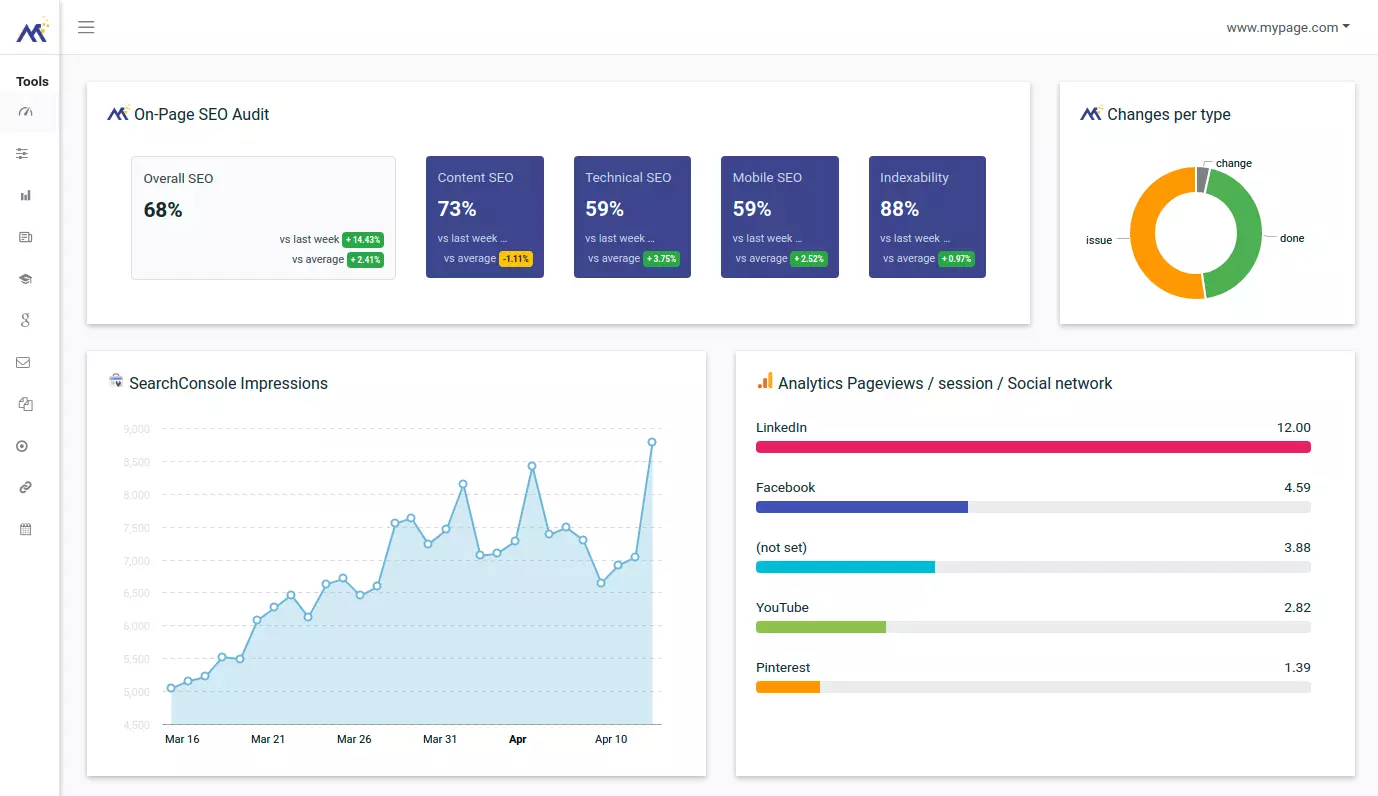1378x796 pixels.
Task: Click the +0.97% badge in Indexability
Action: coord(956,259)
